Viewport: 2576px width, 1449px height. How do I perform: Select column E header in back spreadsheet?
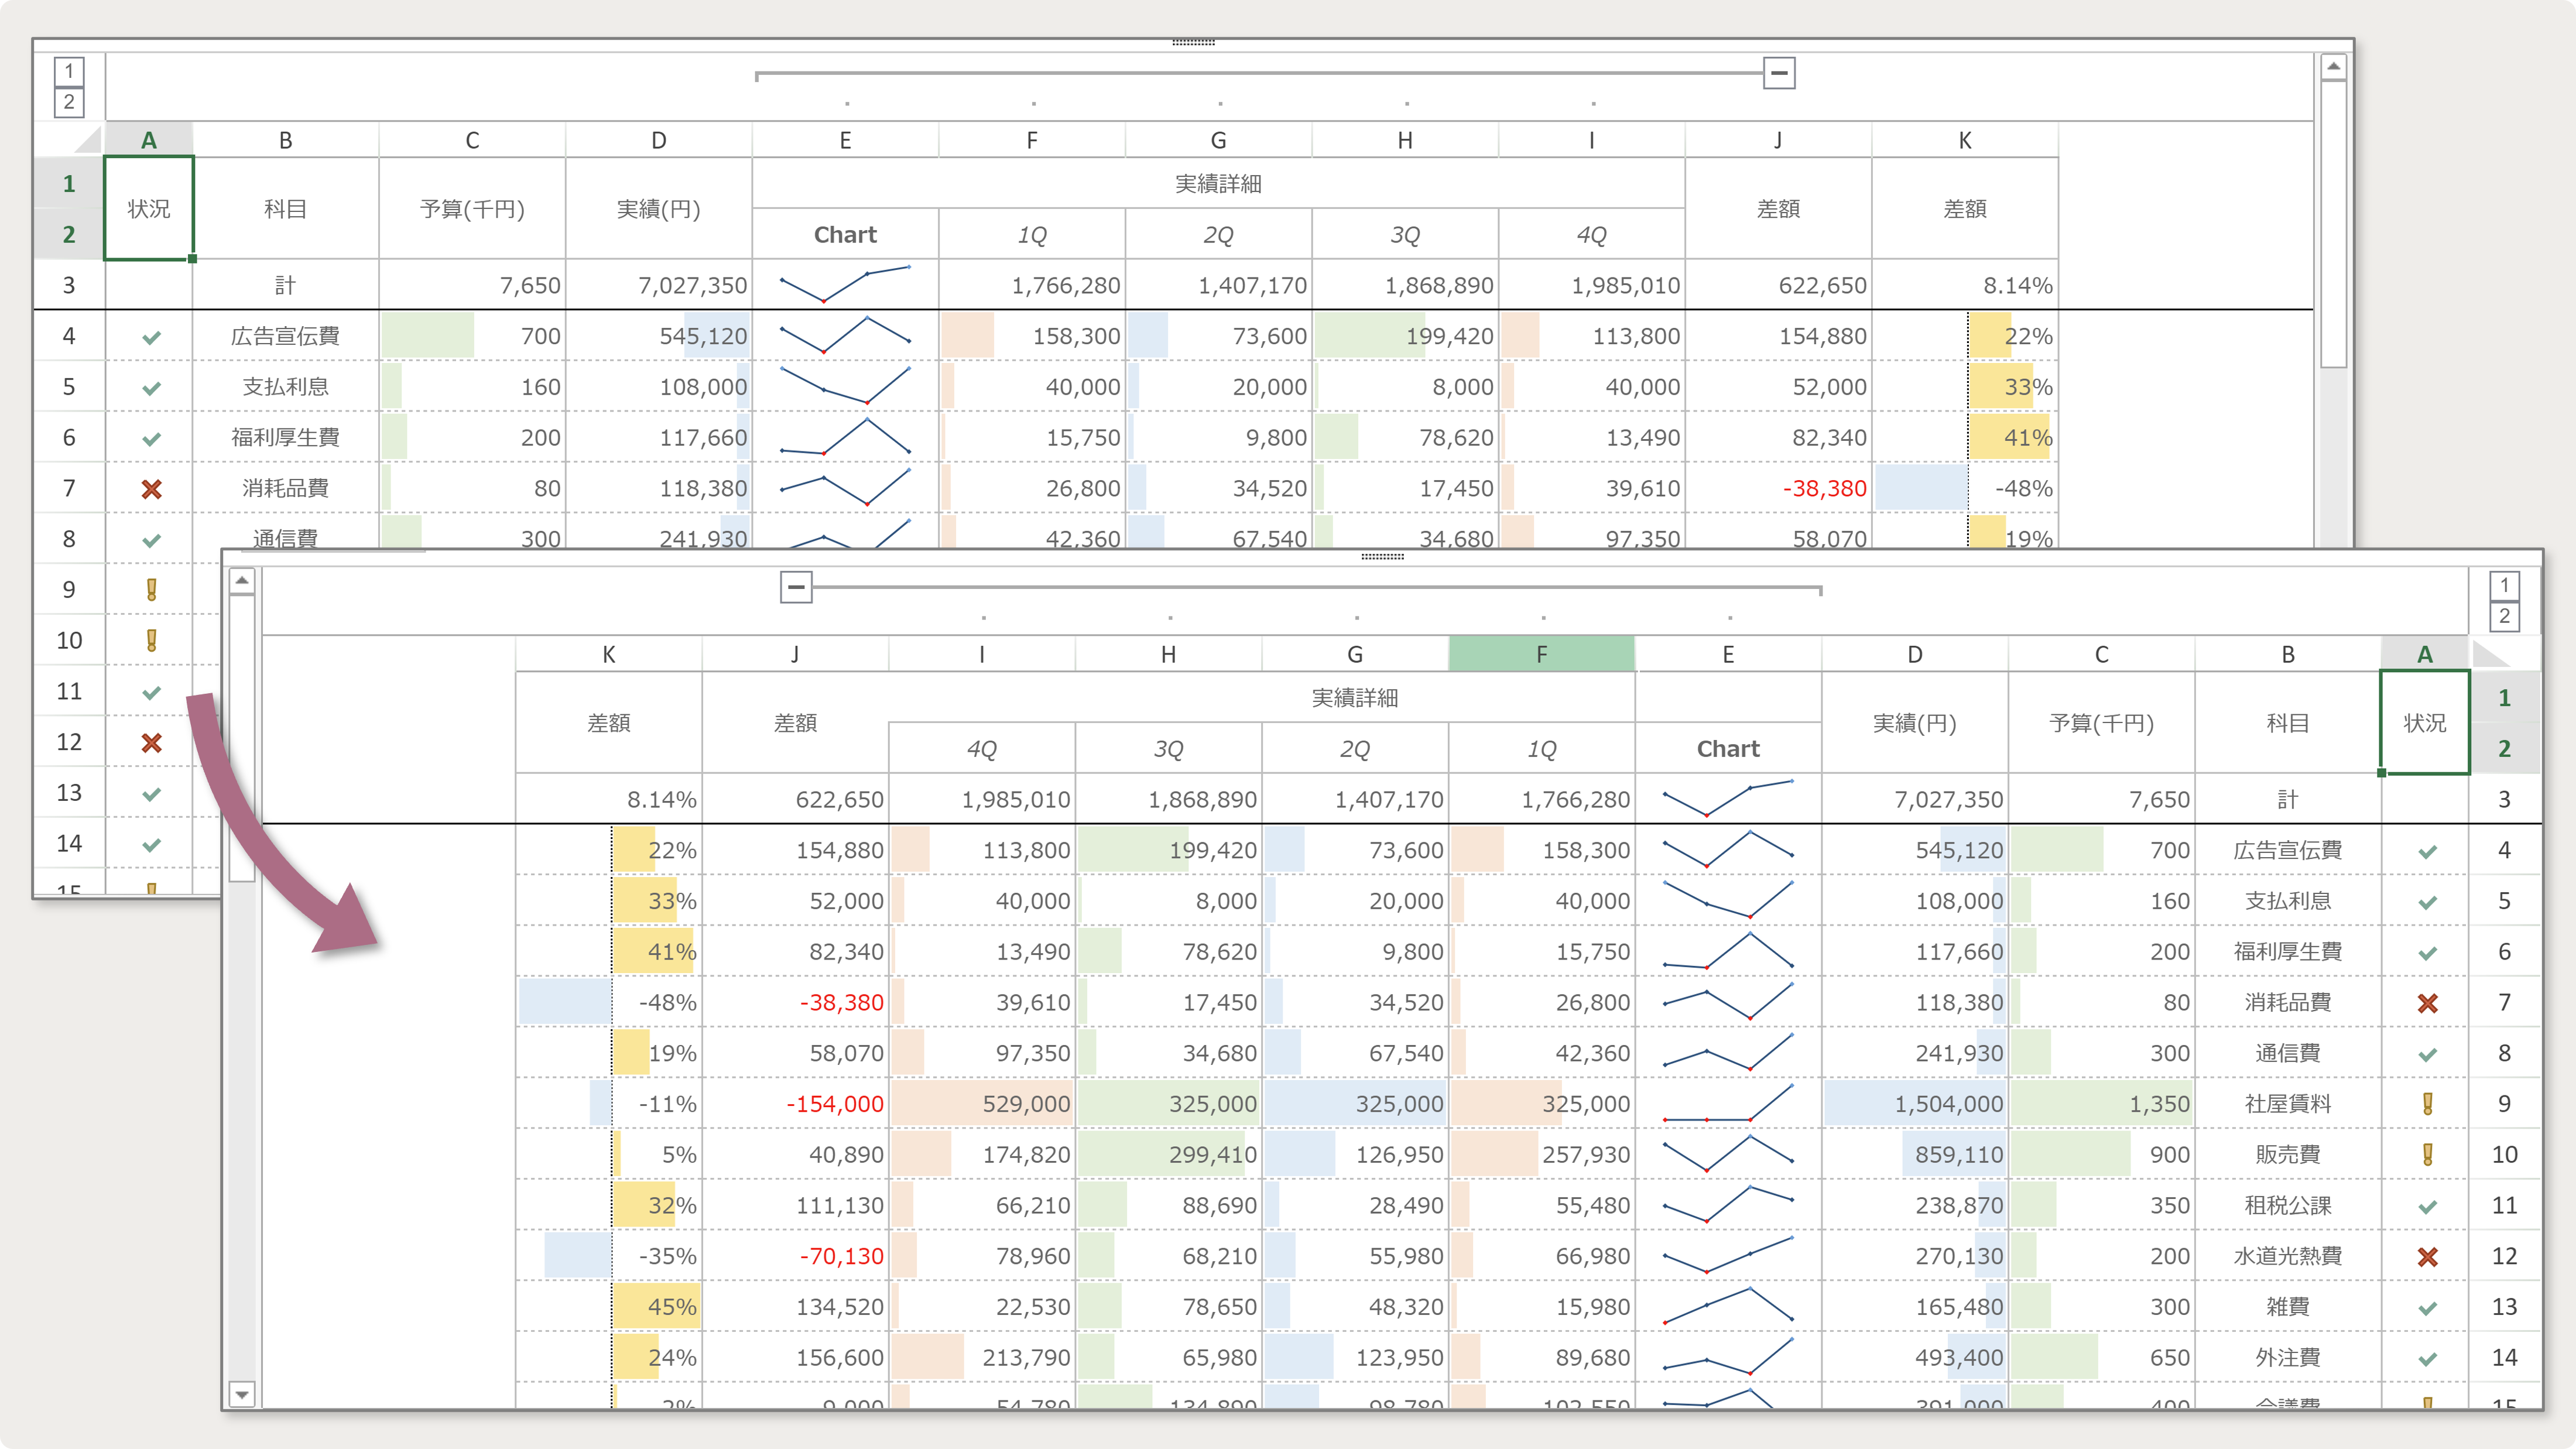click(845, 140)
